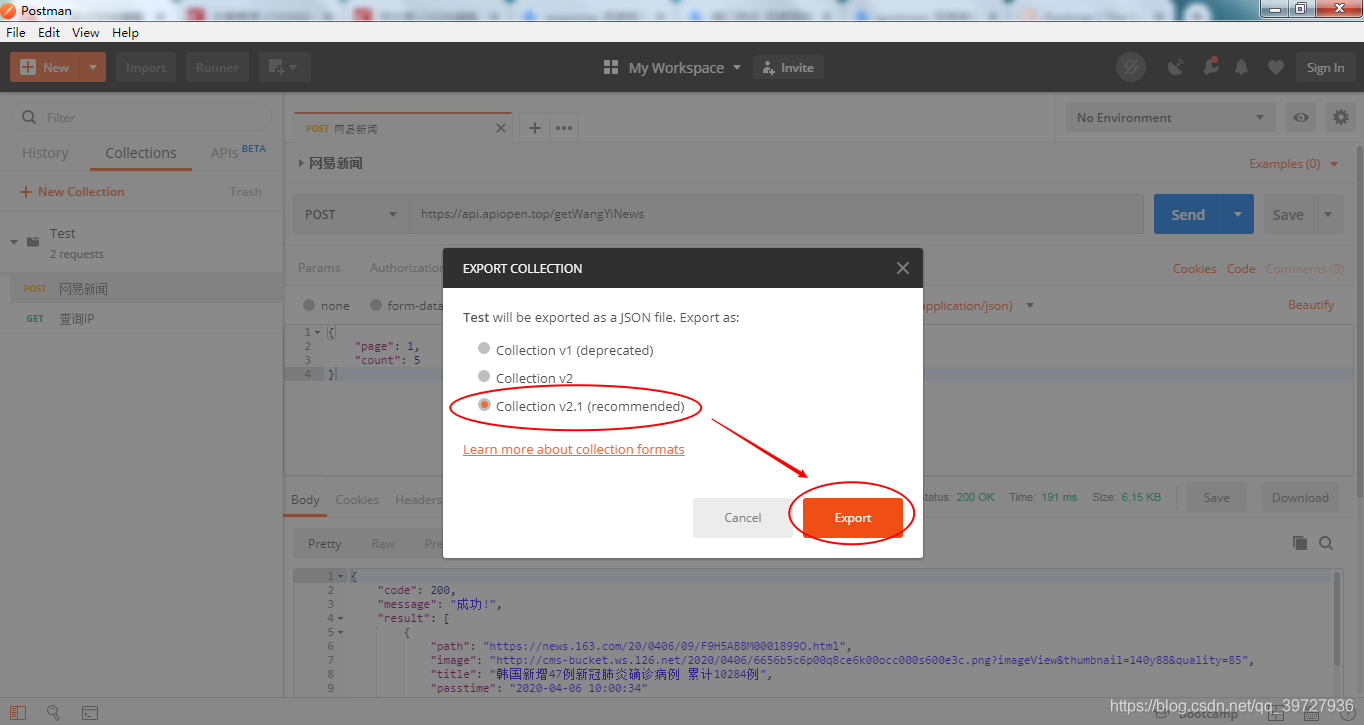Open the notifications bell
The image size is (1364, 725).
(1242, 67)
